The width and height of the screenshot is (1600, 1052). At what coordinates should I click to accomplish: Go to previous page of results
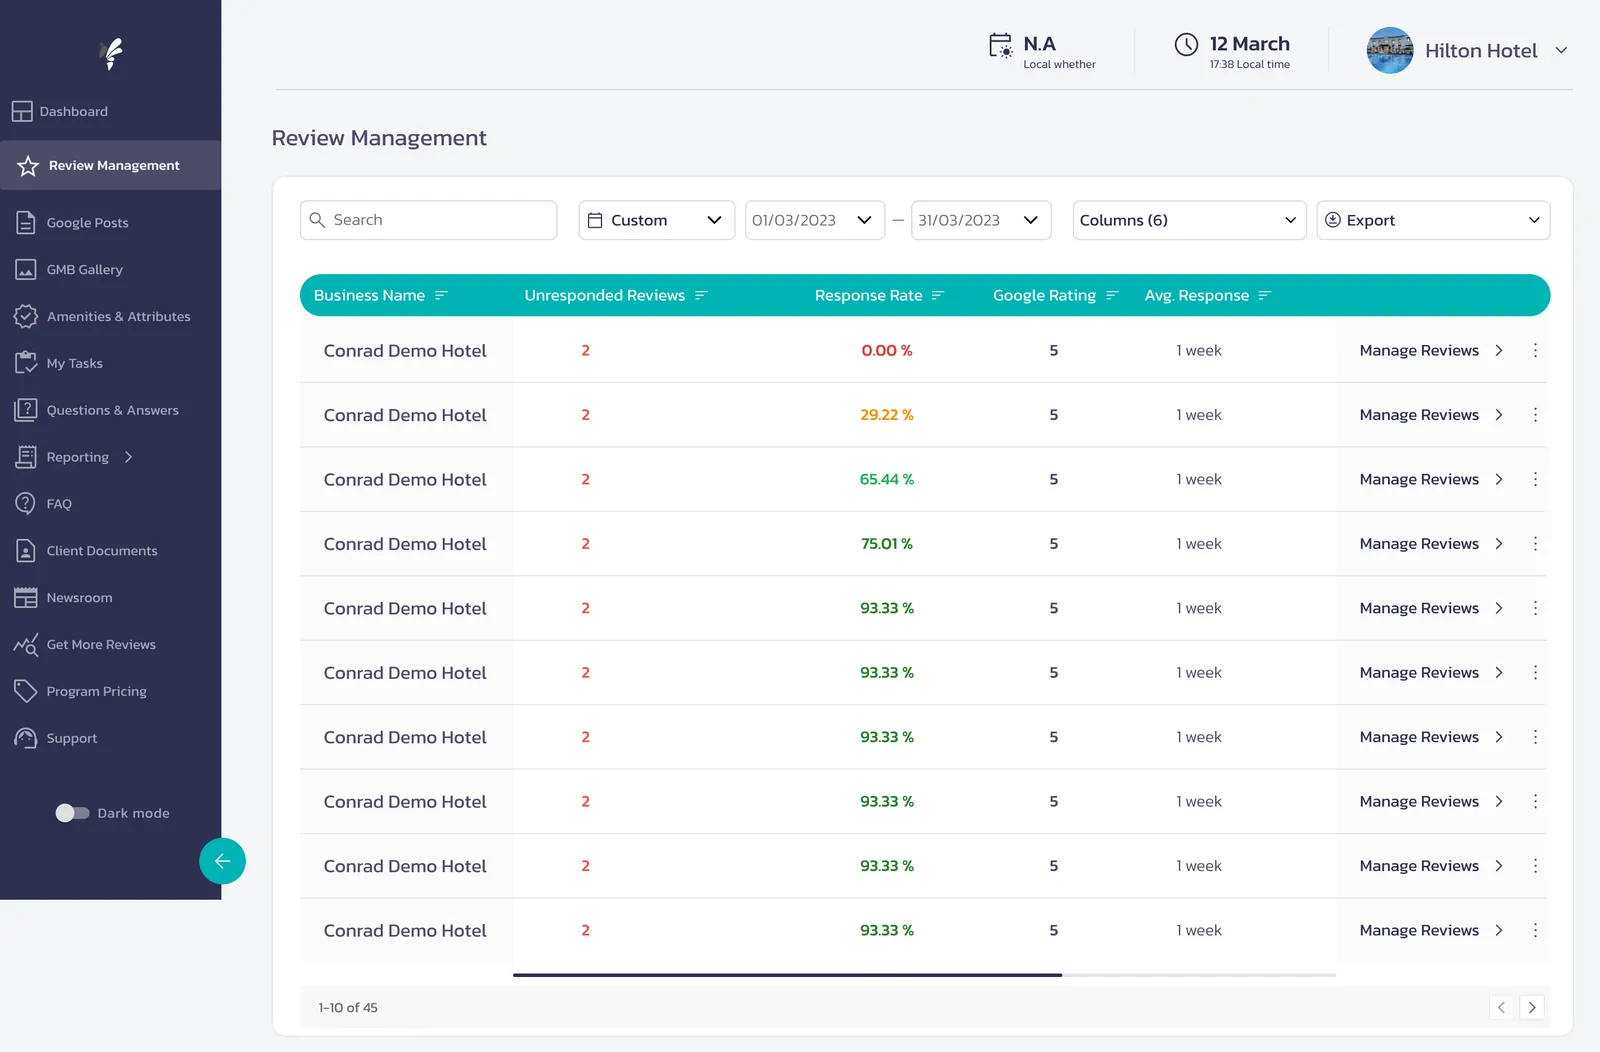click(x=1501, y=1007)
